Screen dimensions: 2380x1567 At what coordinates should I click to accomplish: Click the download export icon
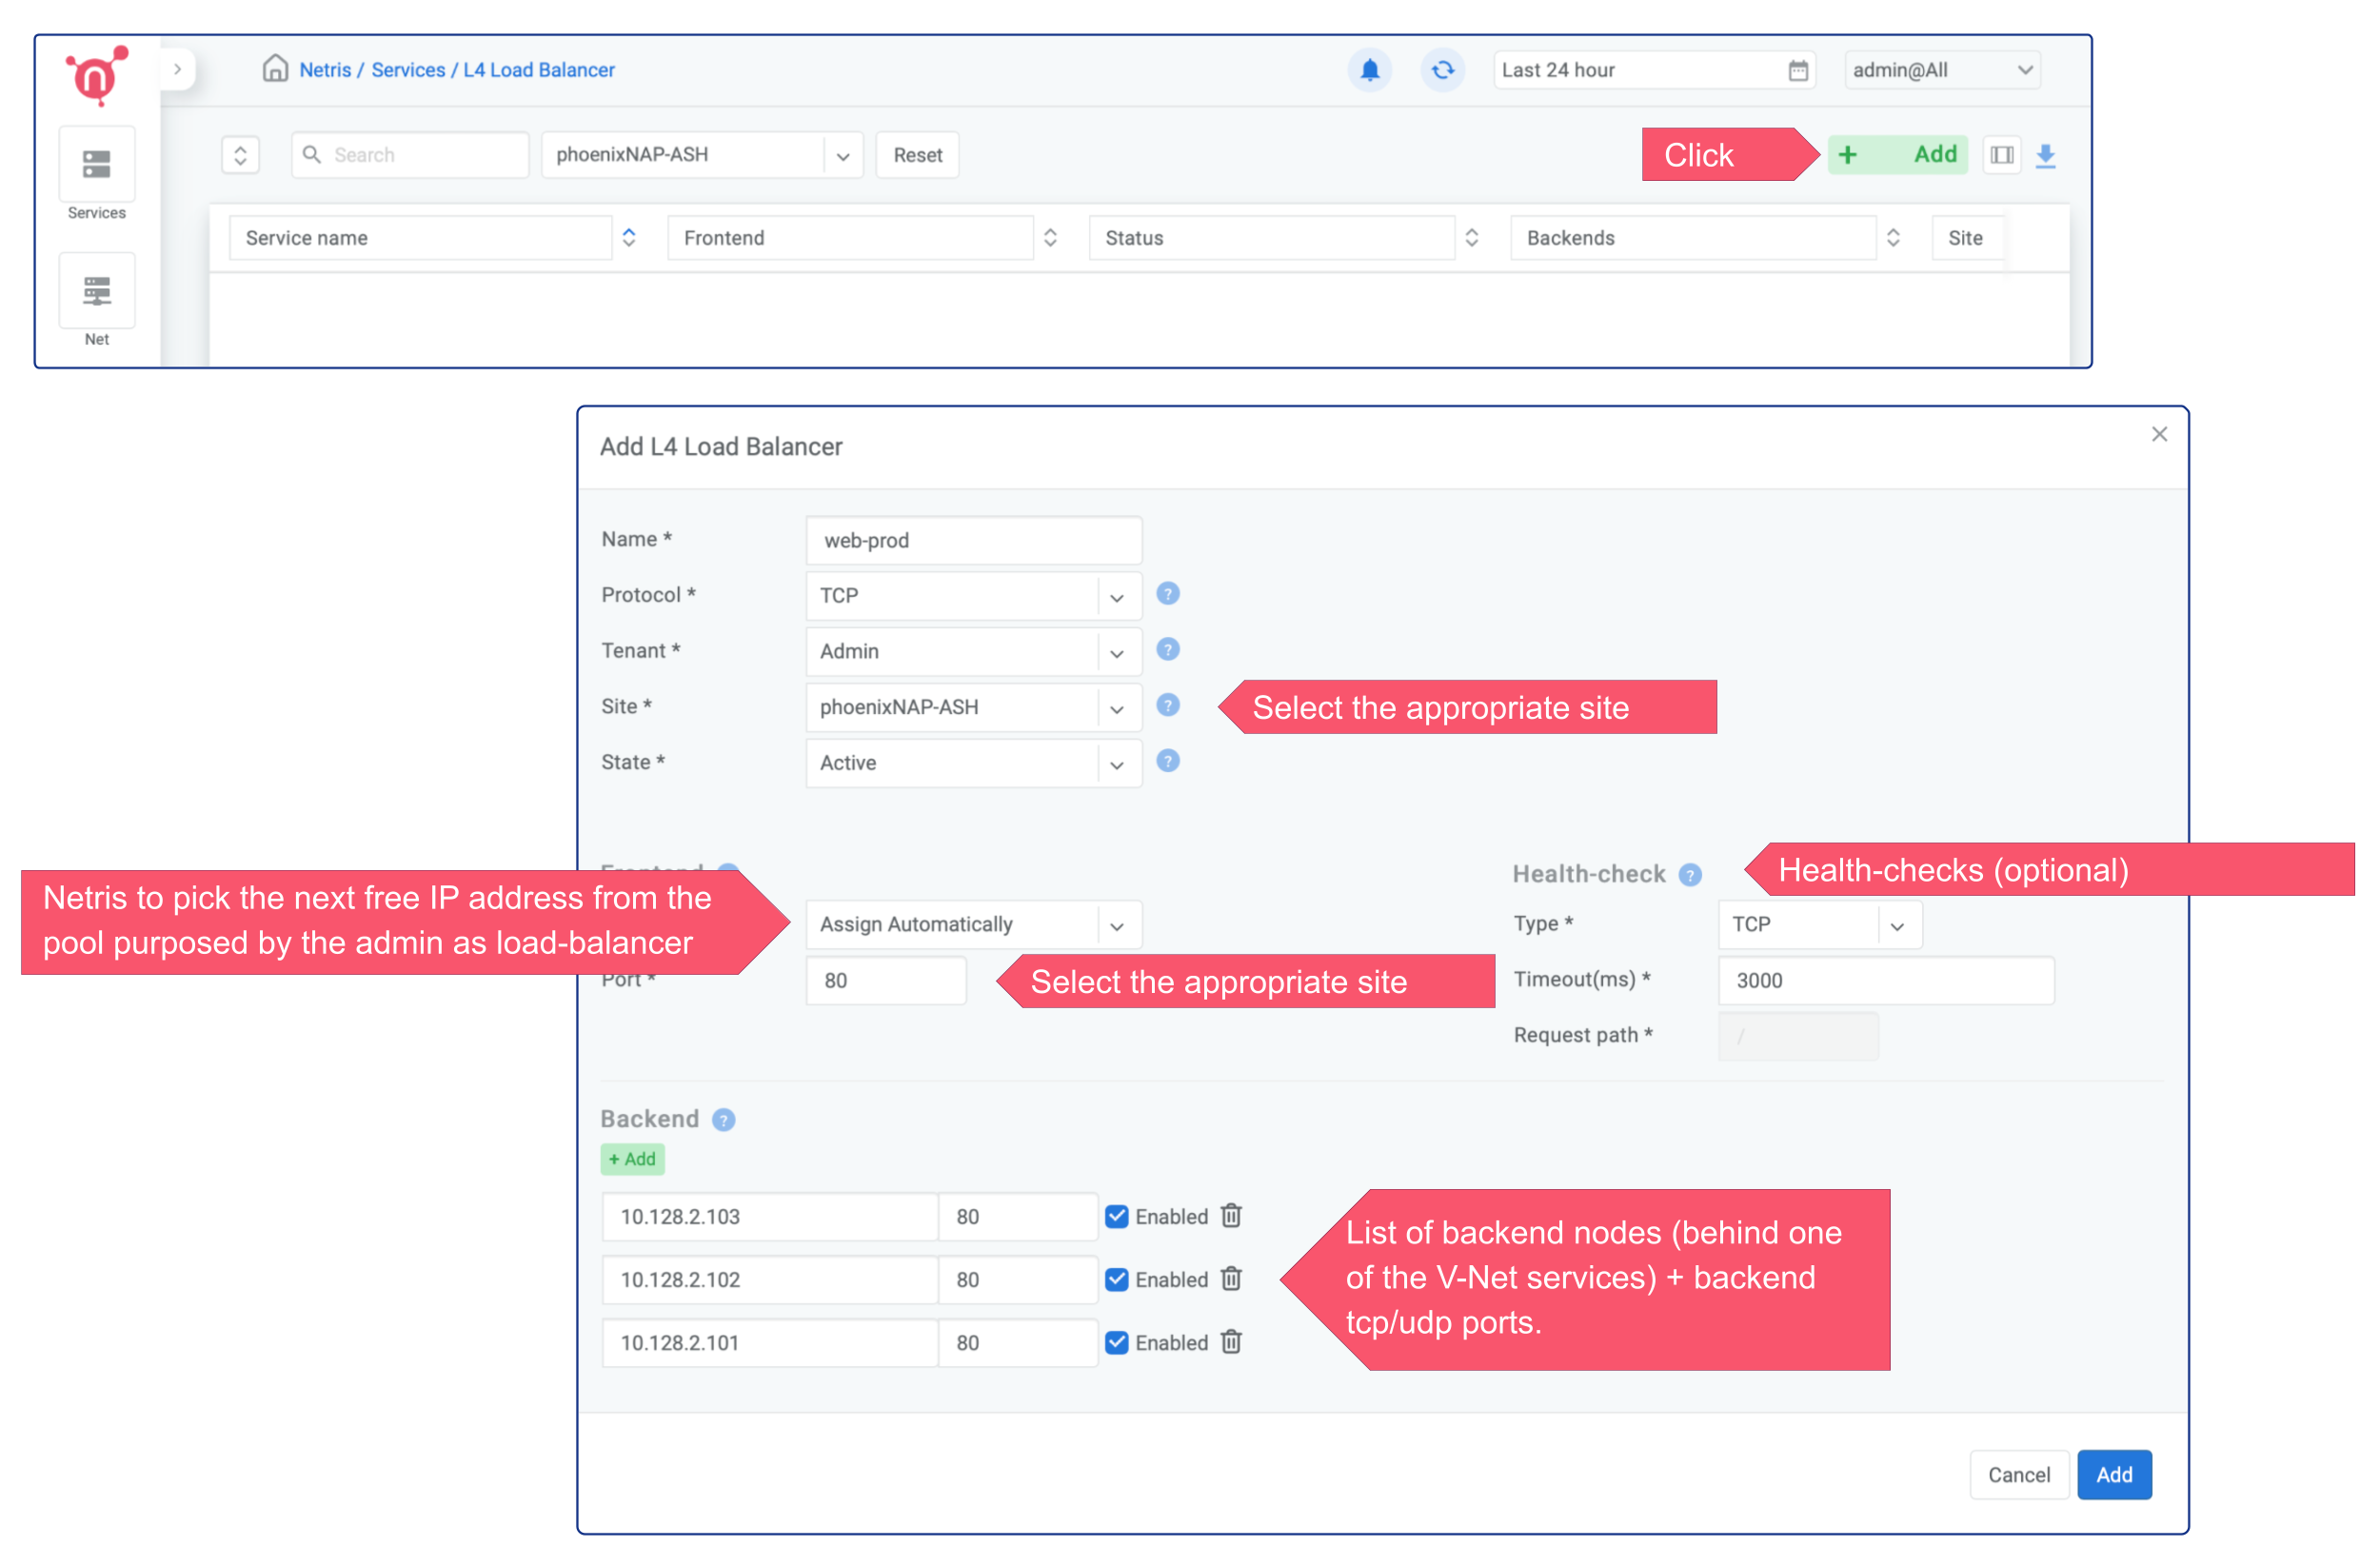2045,156
